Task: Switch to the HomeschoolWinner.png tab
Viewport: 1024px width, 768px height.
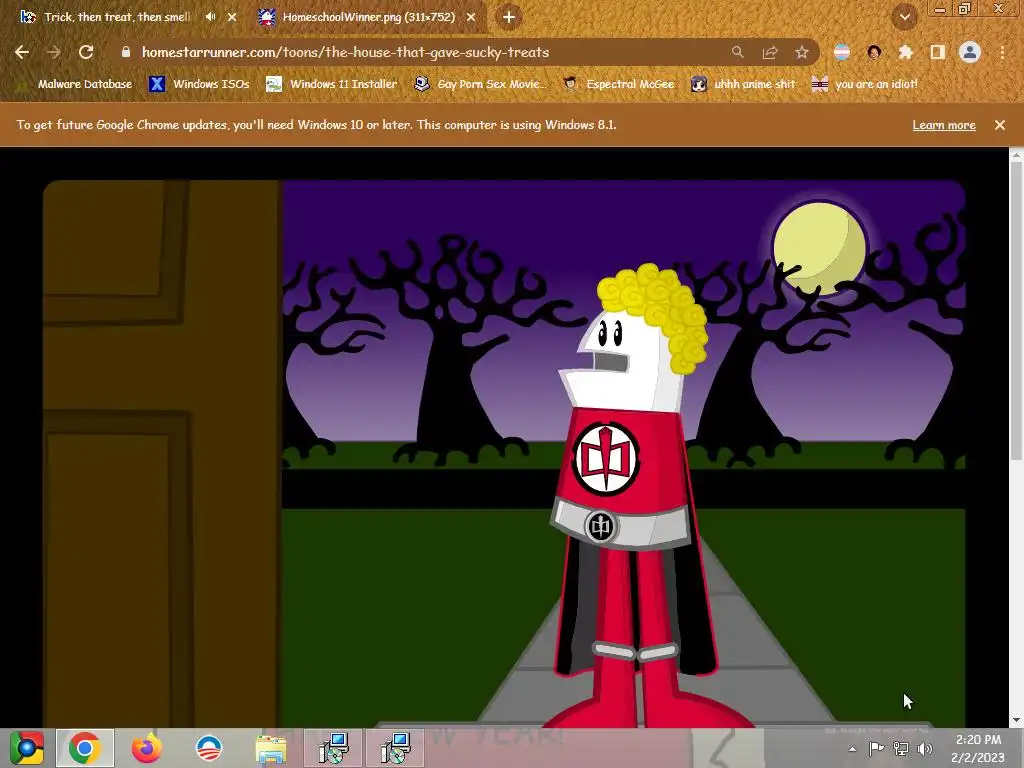Action: [368, 17]
